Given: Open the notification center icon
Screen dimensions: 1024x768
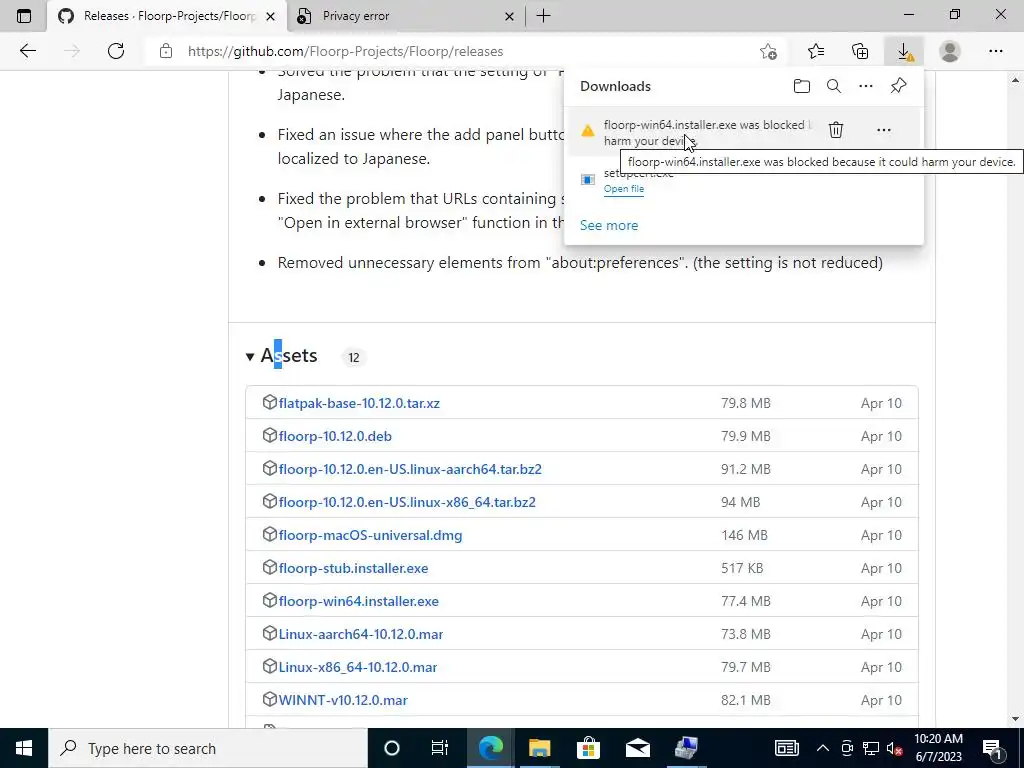Looking at the screenshot, I should tap(993, 748).
